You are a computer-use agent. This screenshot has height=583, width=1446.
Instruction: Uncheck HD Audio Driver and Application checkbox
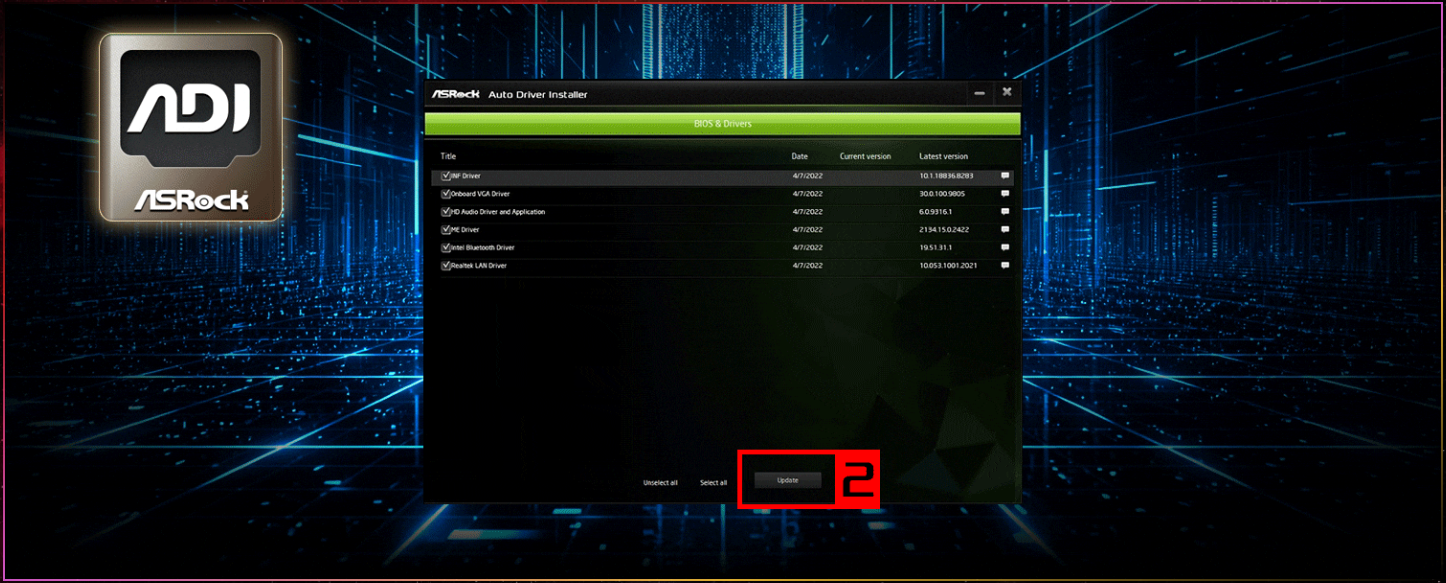point(446,212)
